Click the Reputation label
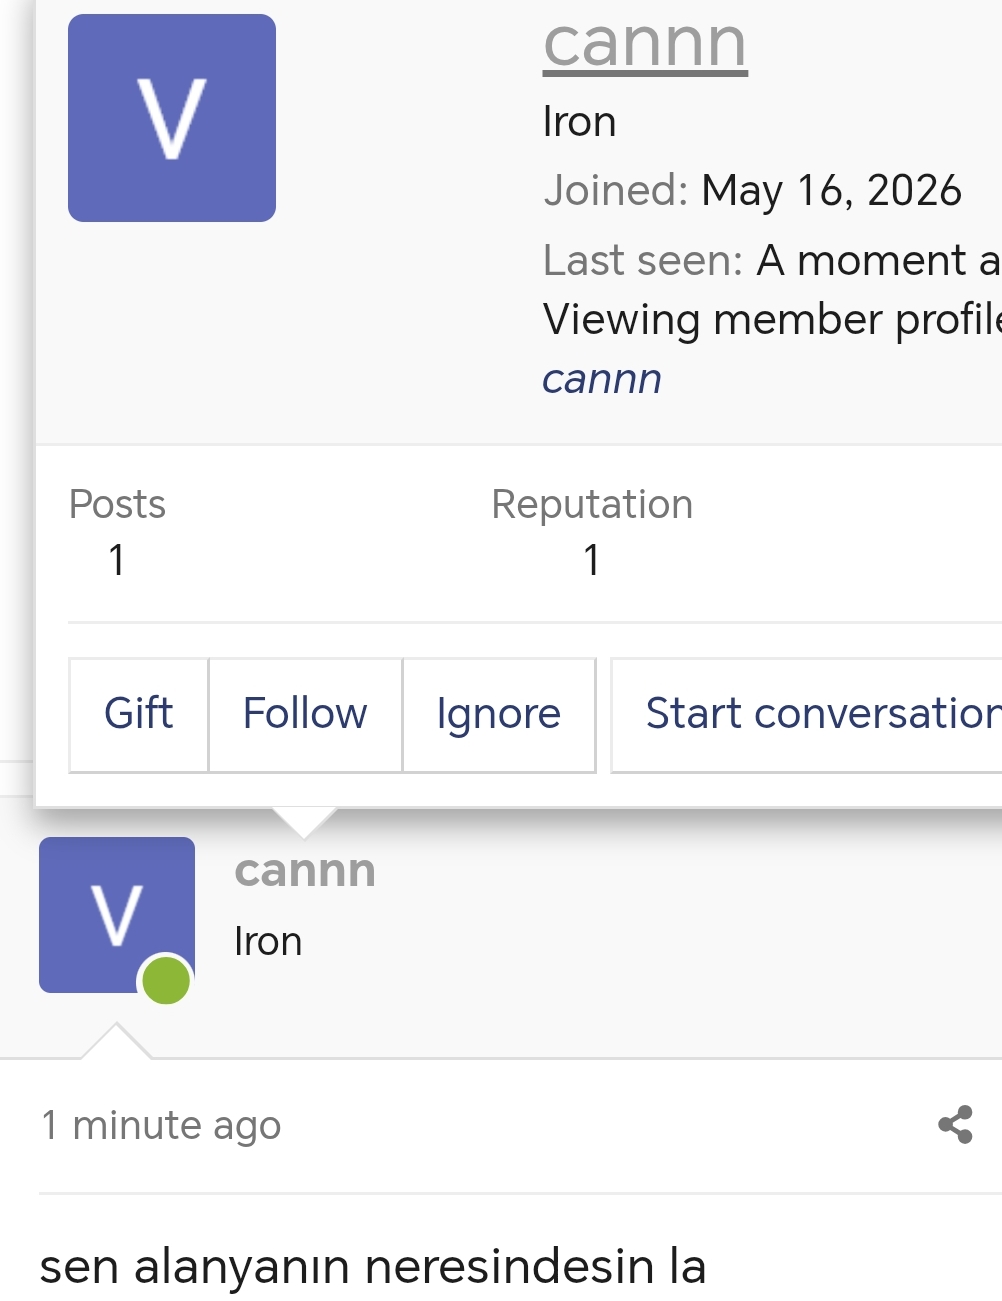The width and height of the screenshot is (1002, 1301). coord(592,504)
